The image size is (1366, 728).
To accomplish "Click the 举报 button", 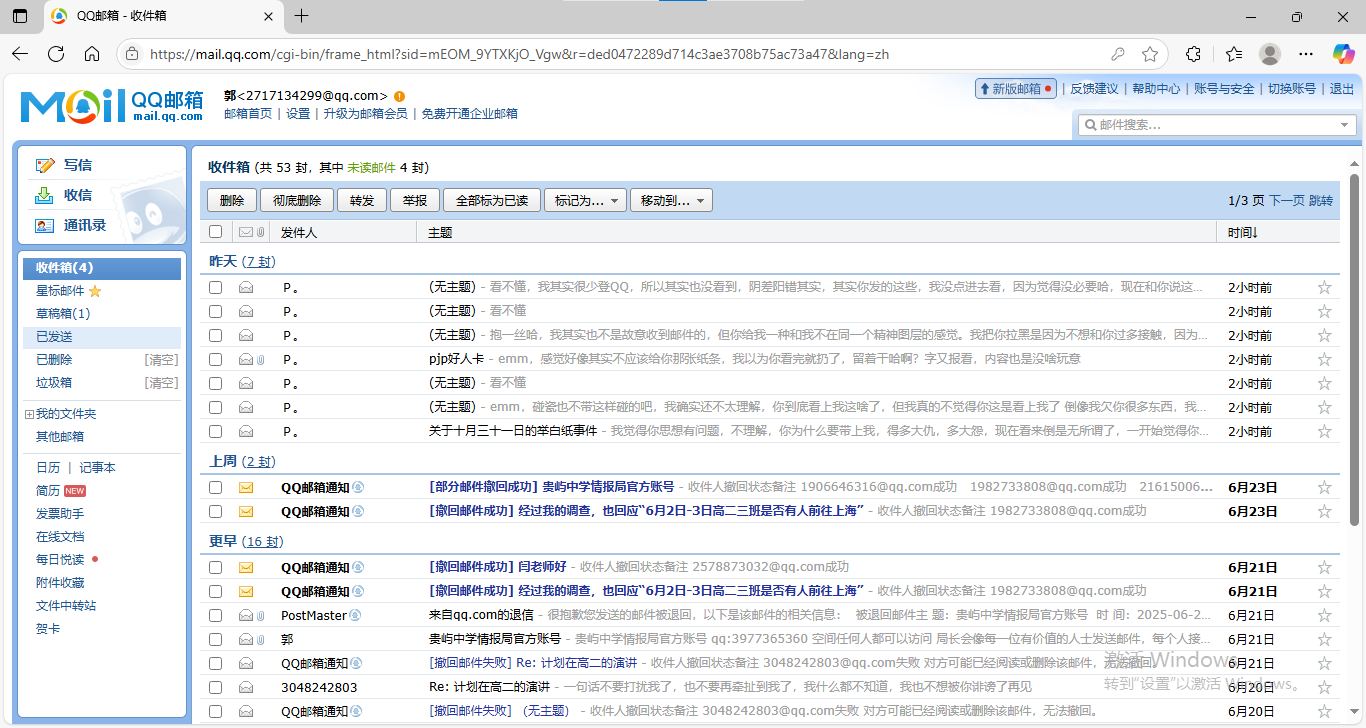I will point(415,200).
